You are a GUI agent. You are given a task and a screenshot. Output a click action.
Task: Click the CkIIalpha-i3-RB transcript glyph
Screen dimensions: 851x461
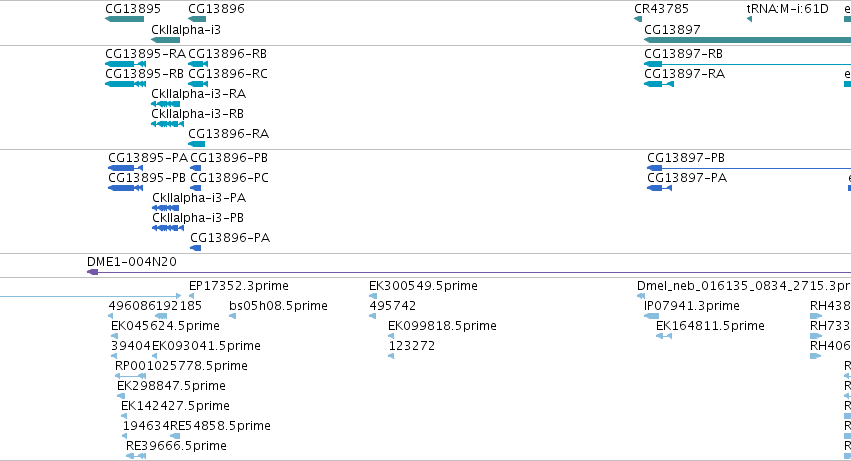167,124
